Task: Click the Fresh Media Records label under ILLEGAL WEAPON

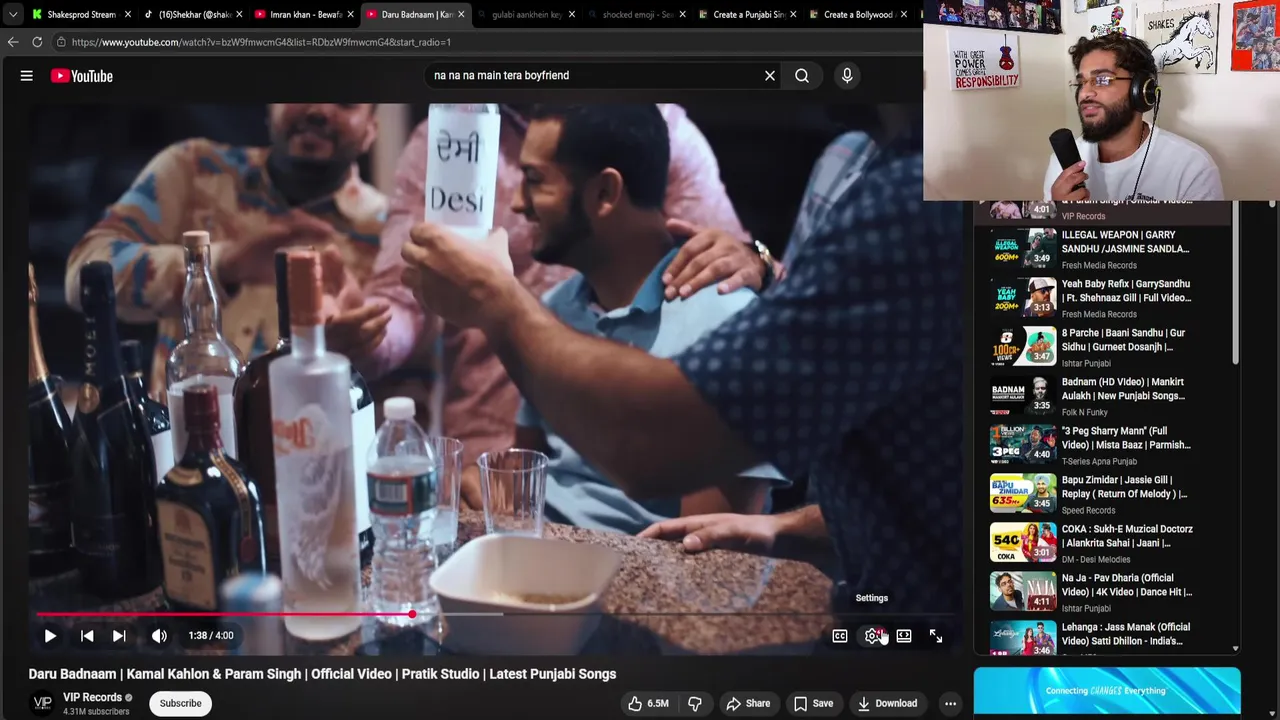Action: tap(1099, 265)
